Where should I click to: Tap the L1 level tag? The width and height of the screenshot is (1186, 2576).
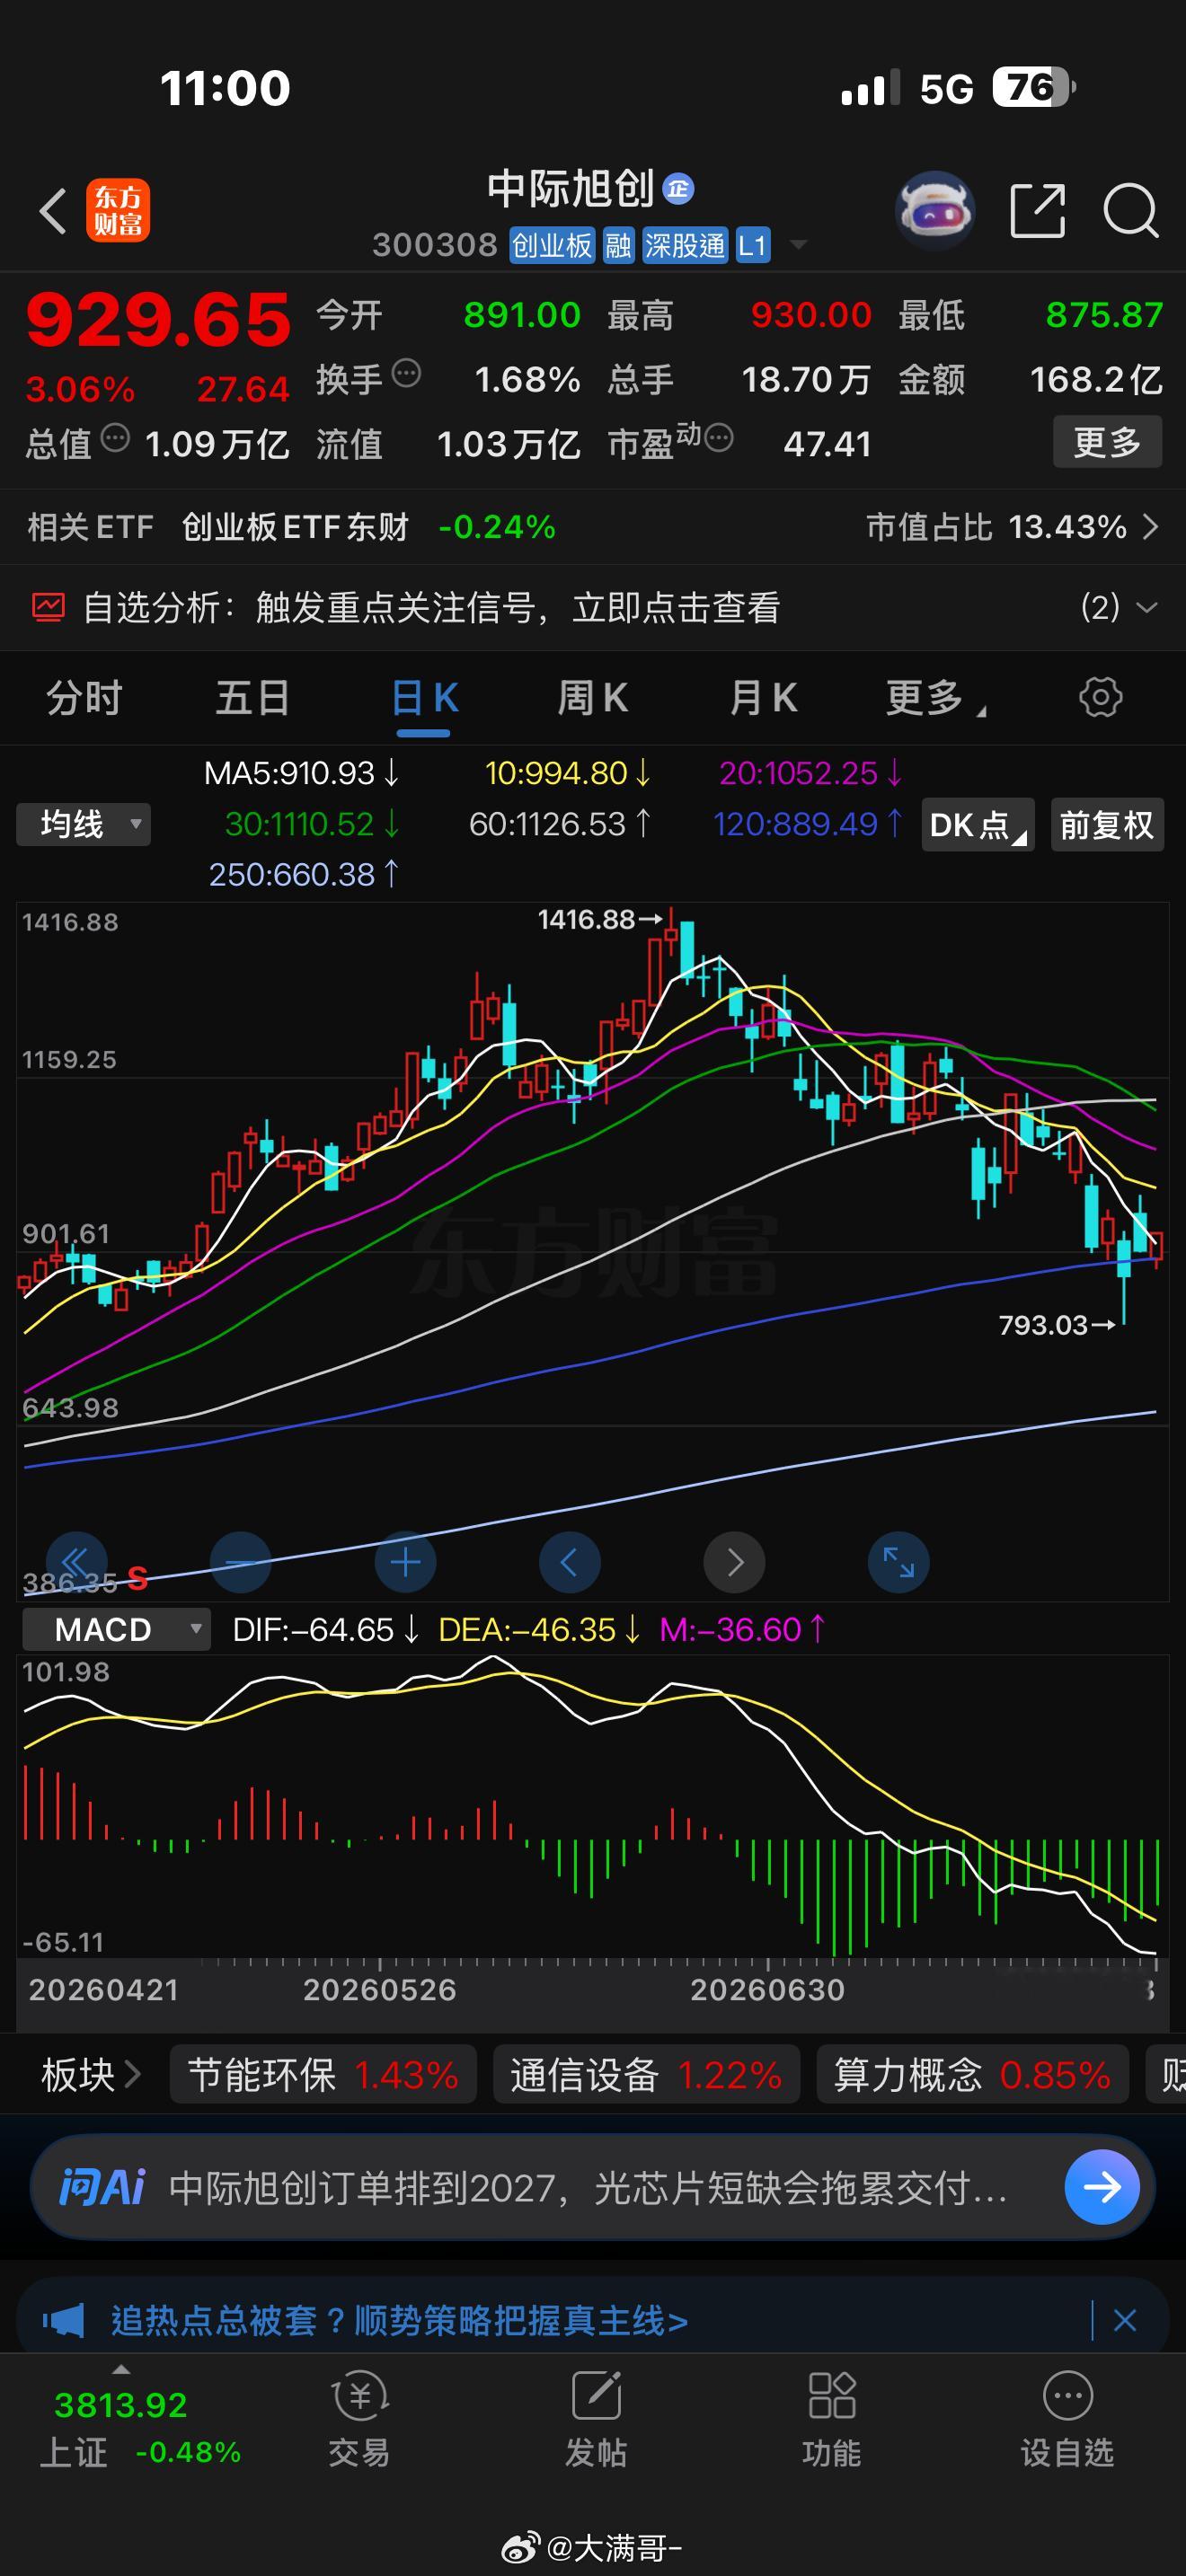[x=752, y=245]
